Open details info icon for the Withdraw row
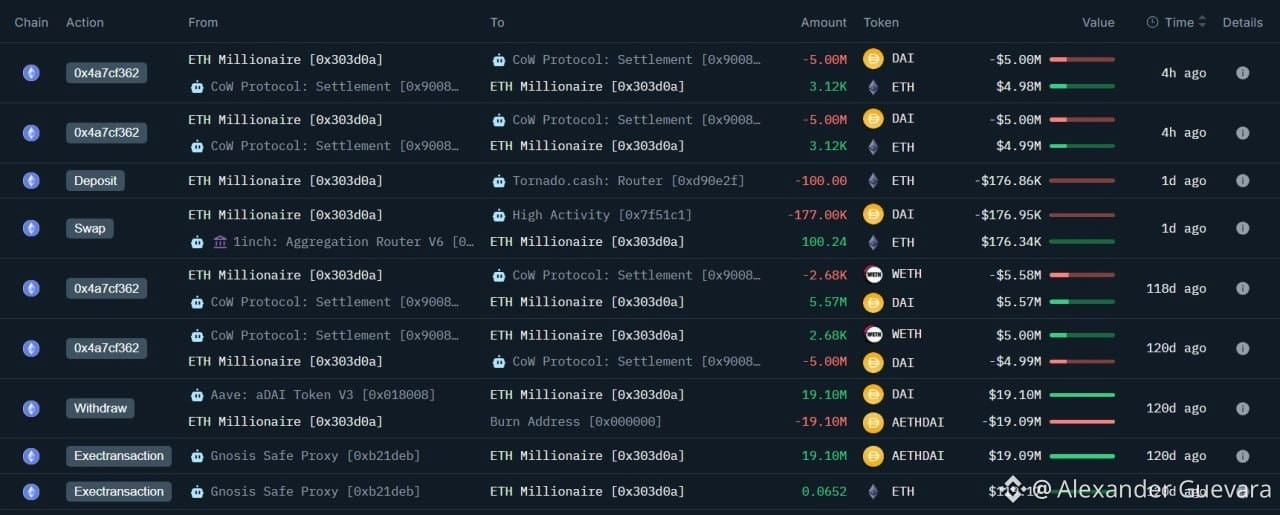Image resolution: width=1280 pixels, height=515 pixels. click(x=1242, y=408)
